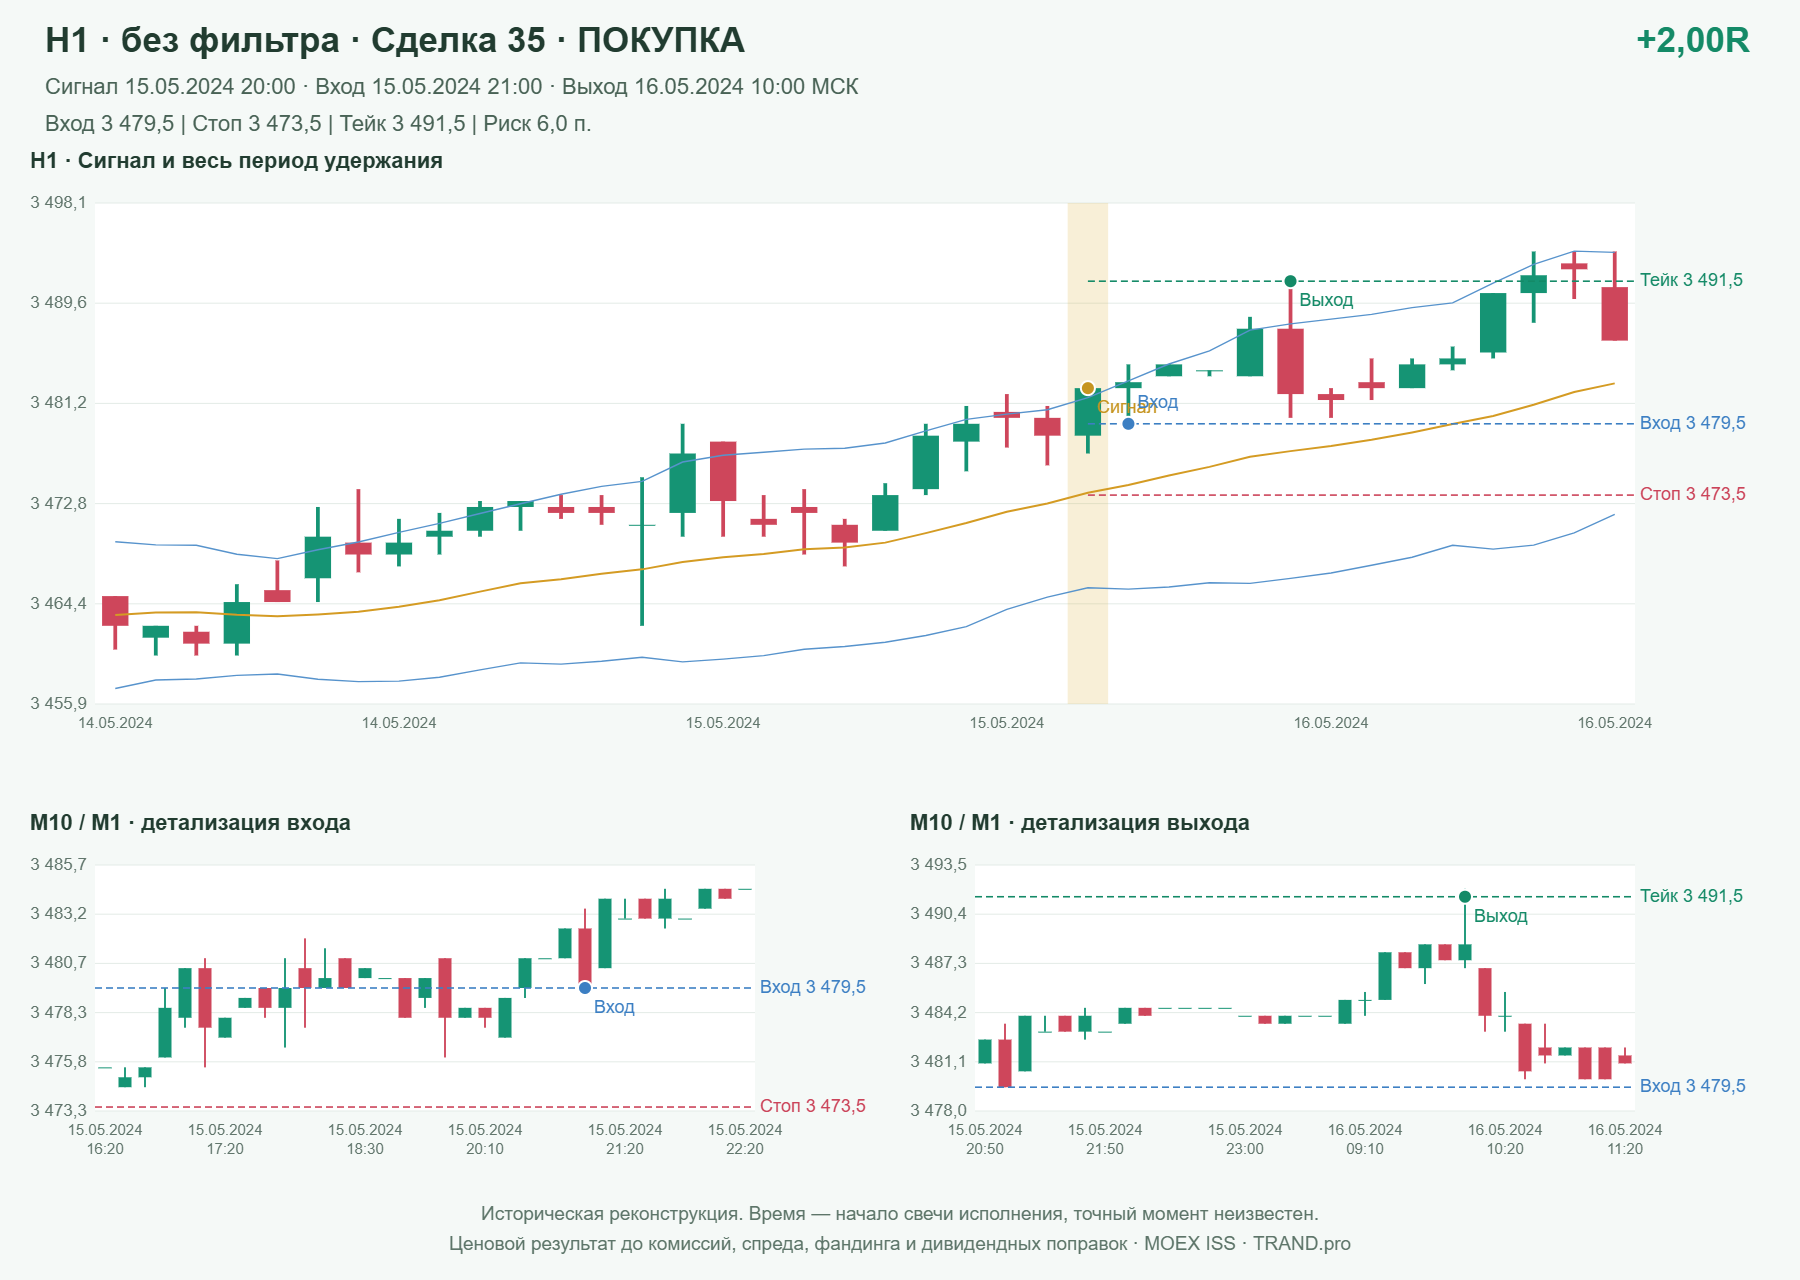Click the 3 455,9 price axis label

point(58,704)
